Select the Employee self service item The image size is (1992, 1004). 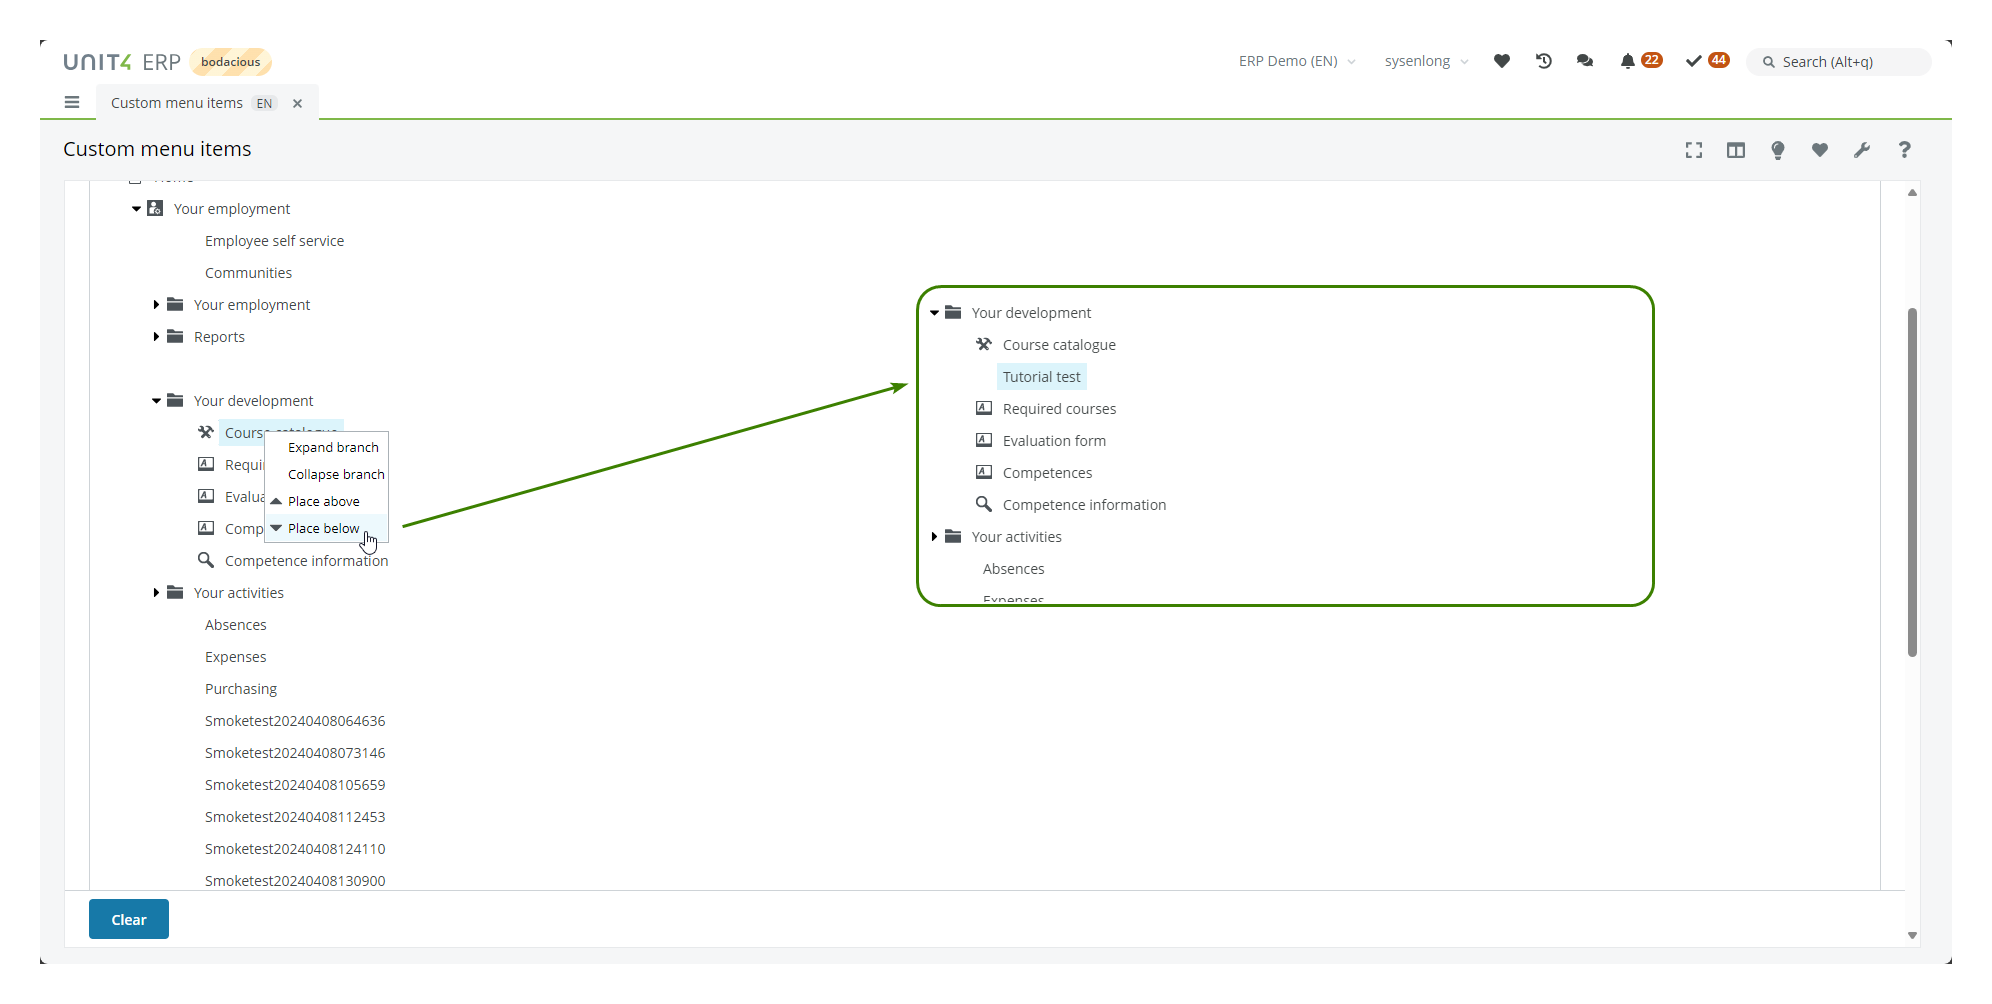(274, 241)
